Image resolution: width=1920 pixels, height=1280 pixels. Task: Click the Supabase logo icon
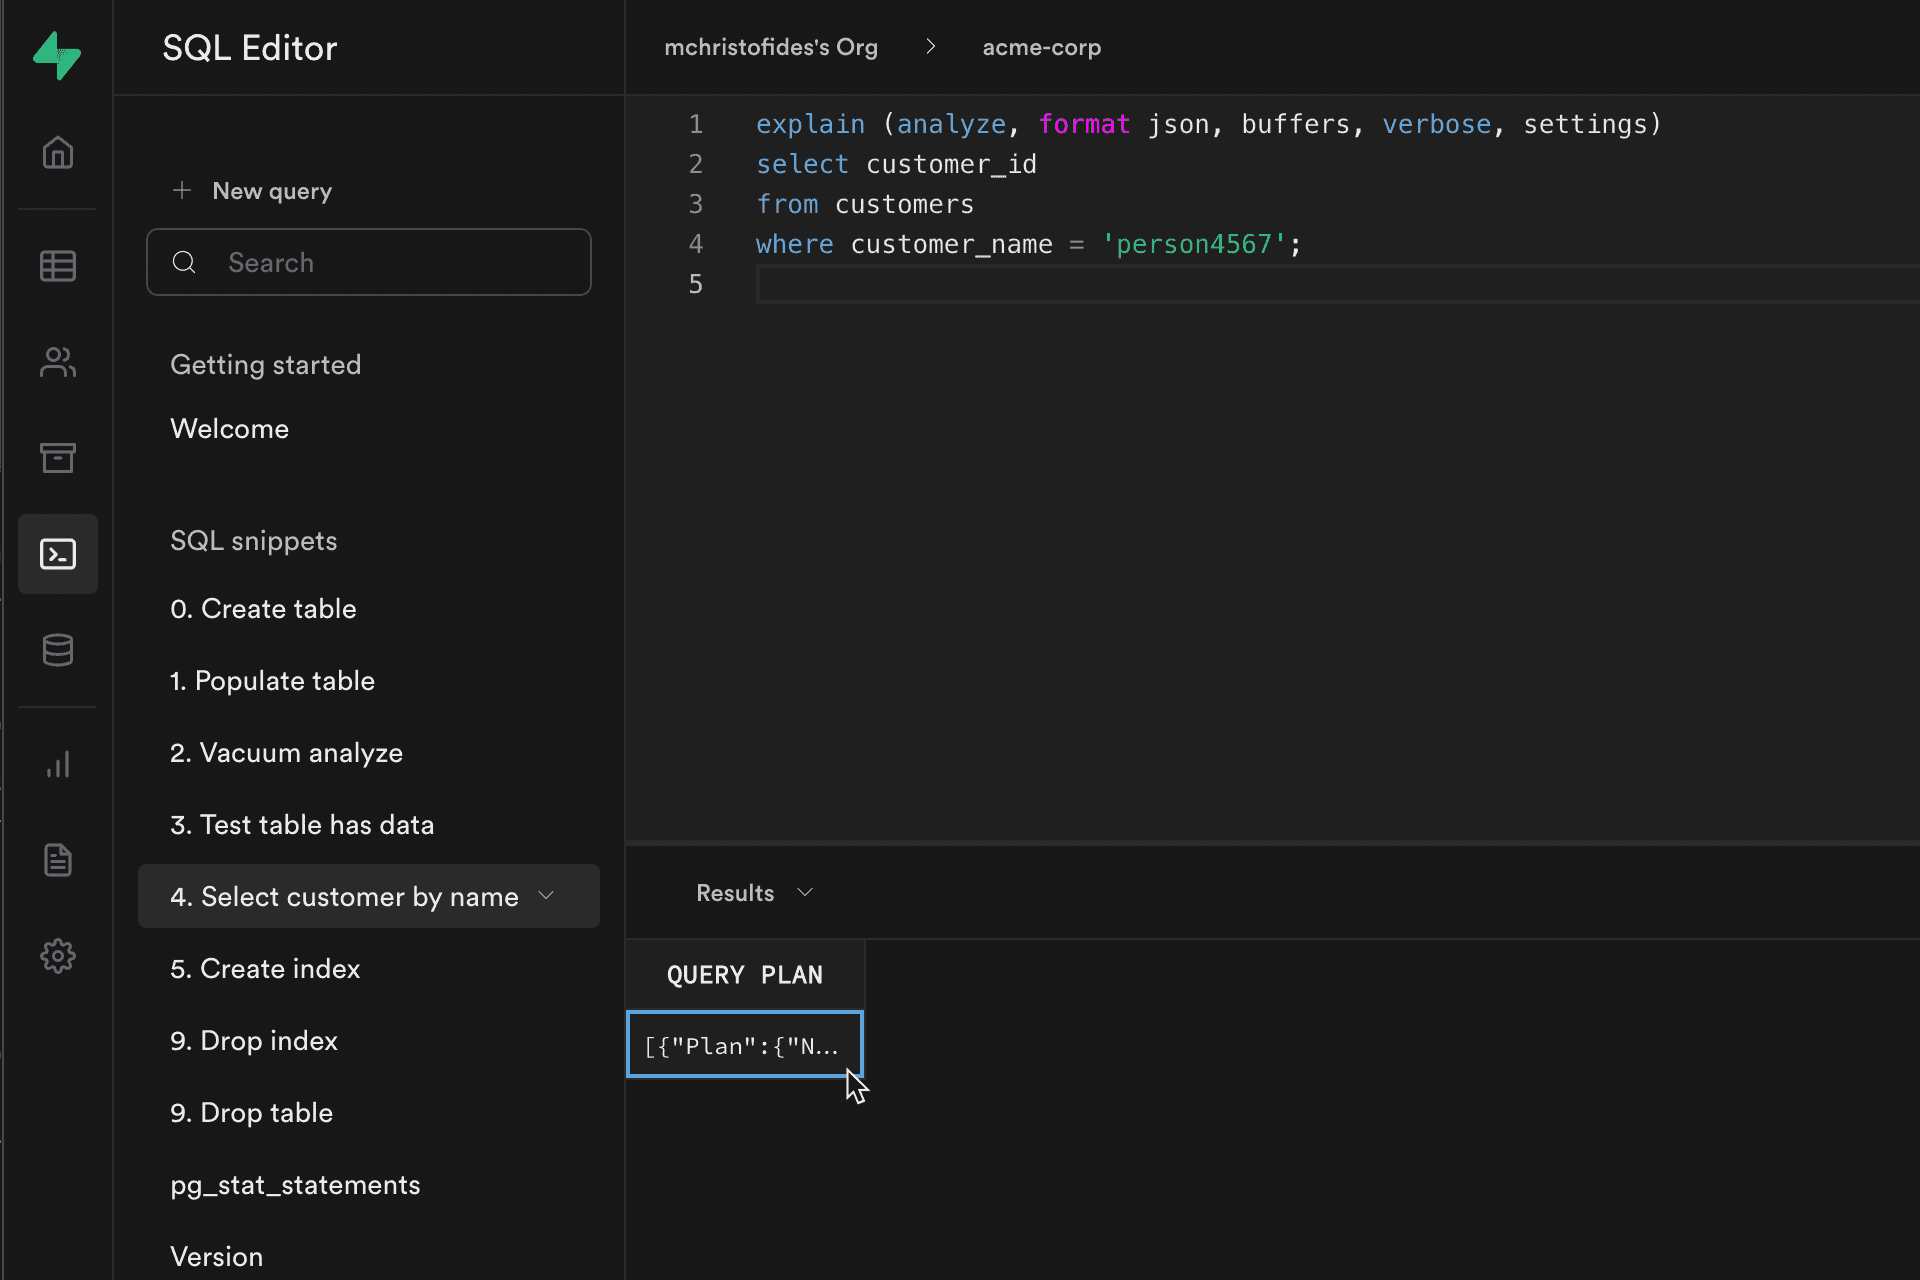(x=57, y=55)
